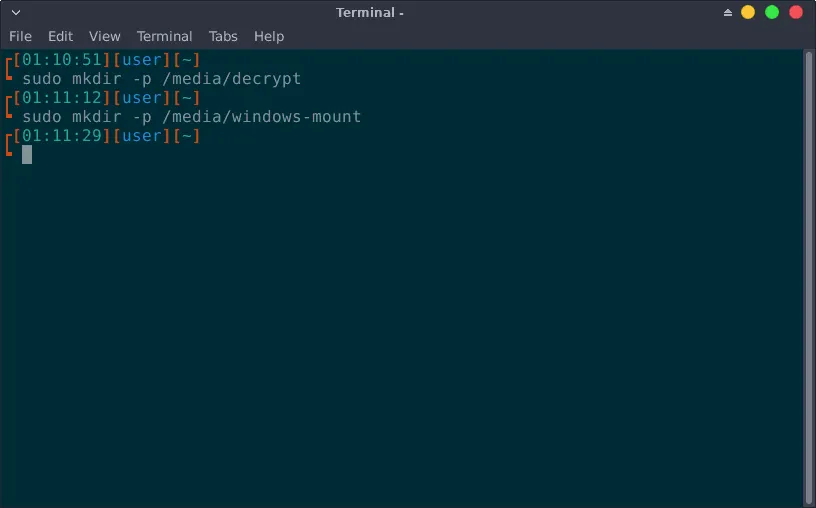Image resolution: width=816 pixels, height=508 pixels.
Task: Open the window menu chevron in title bar
Action: click(x=15, y=13)
